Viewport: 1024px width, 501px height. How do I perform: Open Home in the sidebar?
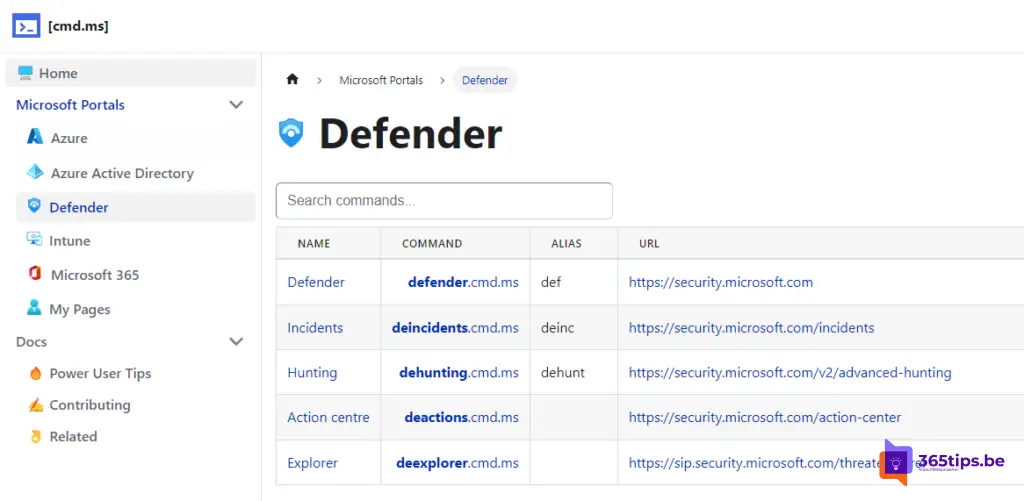coord(131,73)
